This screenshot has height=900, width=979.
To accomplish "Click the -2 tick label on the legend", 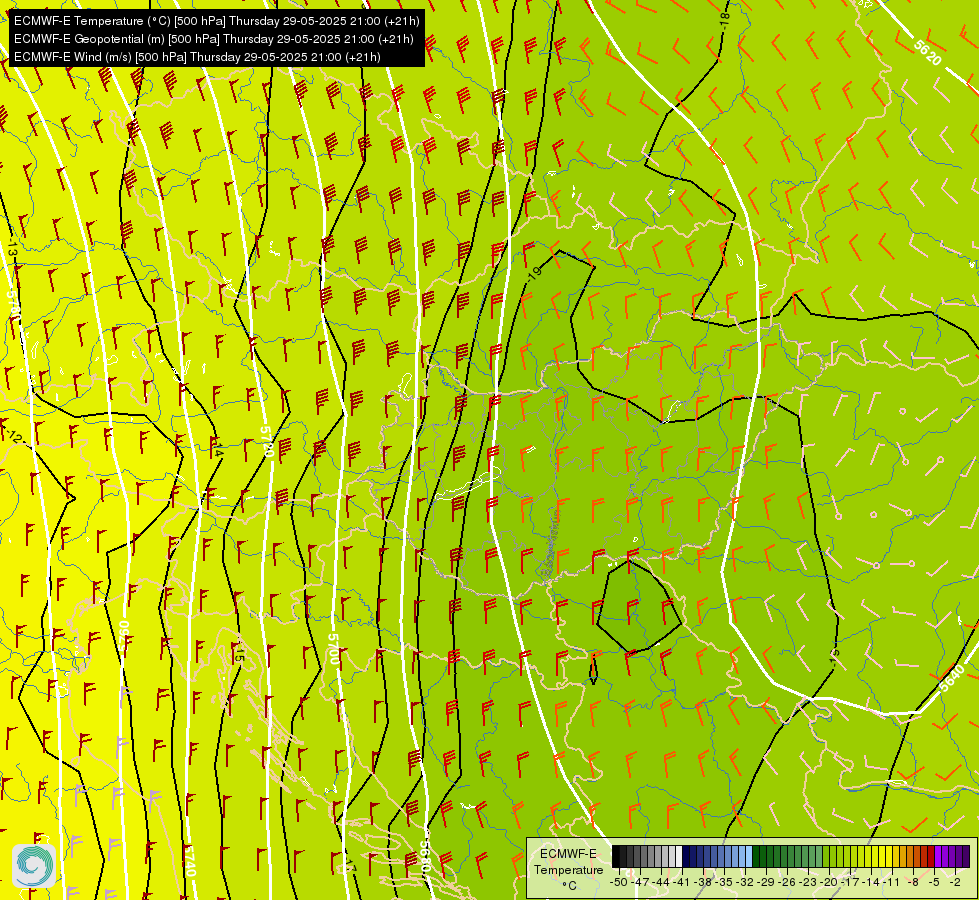I will (955, 882).
